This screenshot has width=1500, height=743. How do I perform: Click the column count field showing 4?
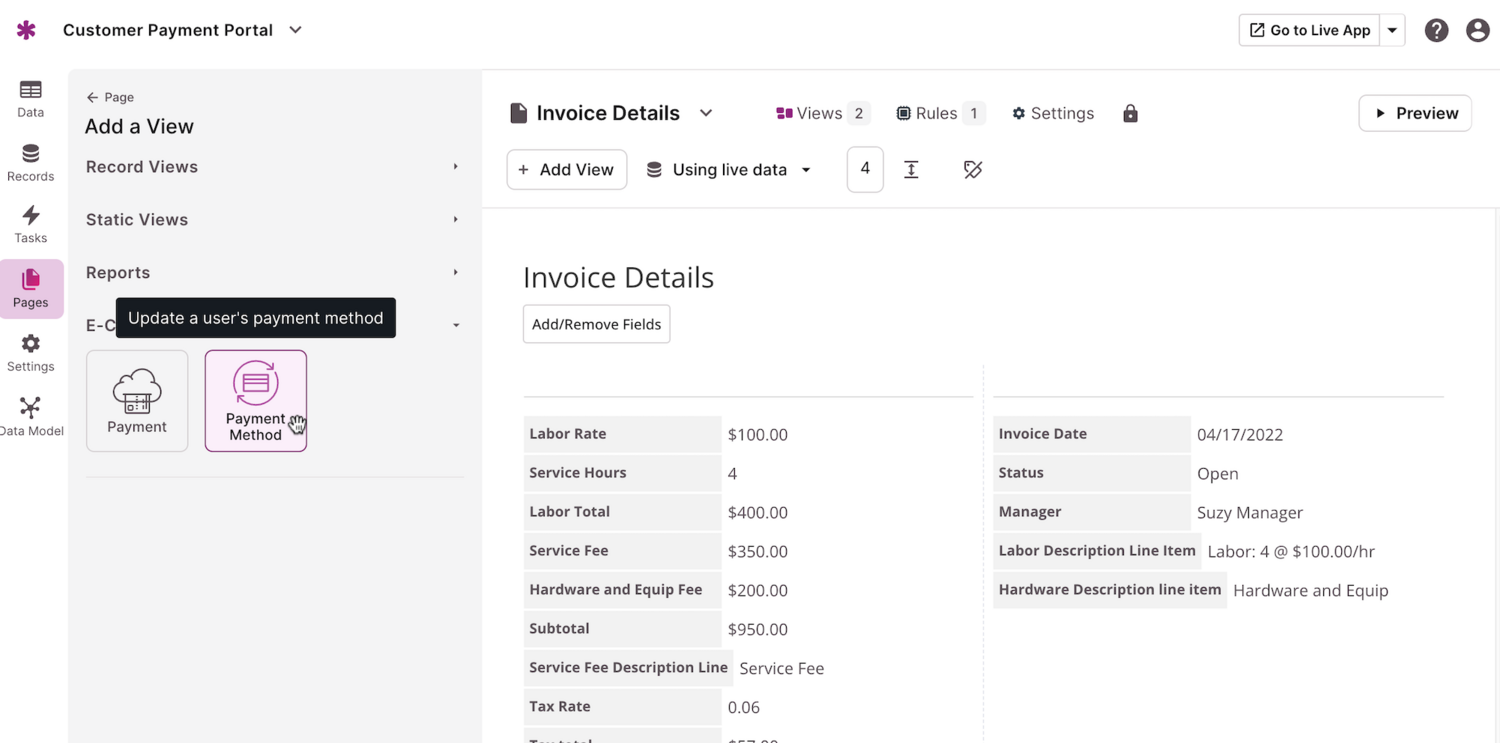coord(865,169)
